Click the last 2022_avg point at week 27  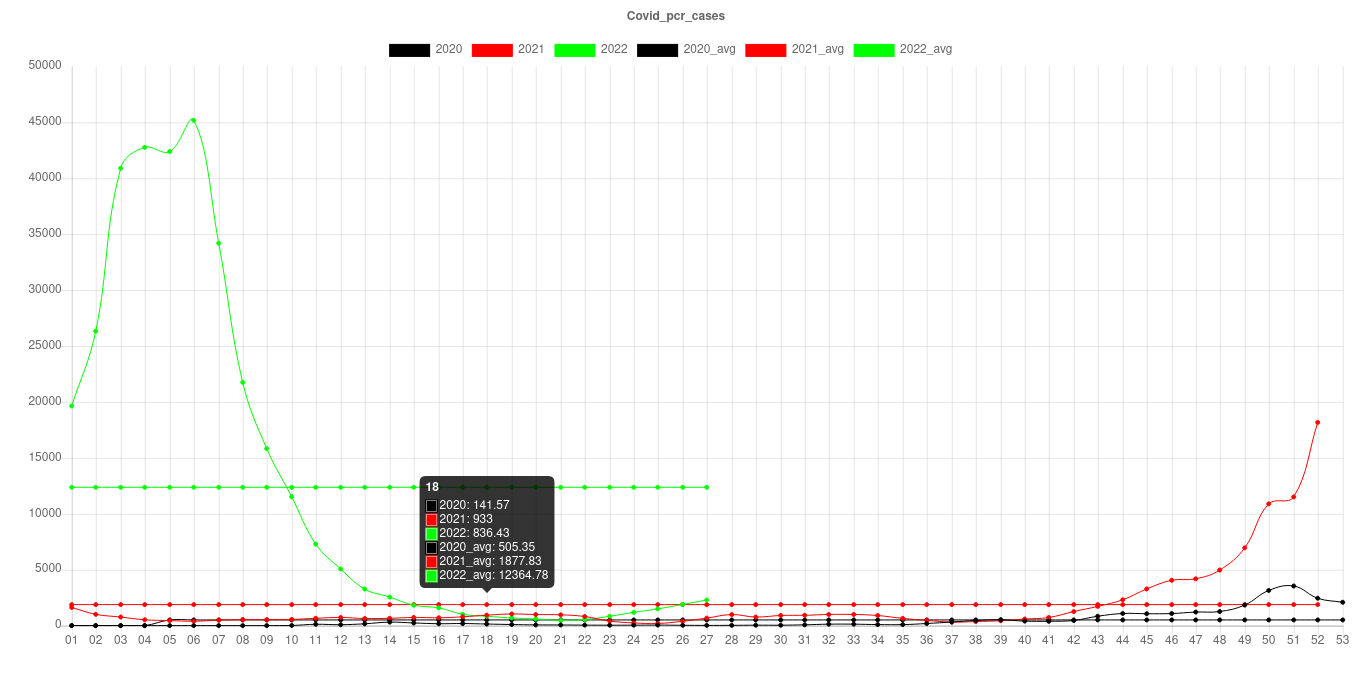[707, 487]
